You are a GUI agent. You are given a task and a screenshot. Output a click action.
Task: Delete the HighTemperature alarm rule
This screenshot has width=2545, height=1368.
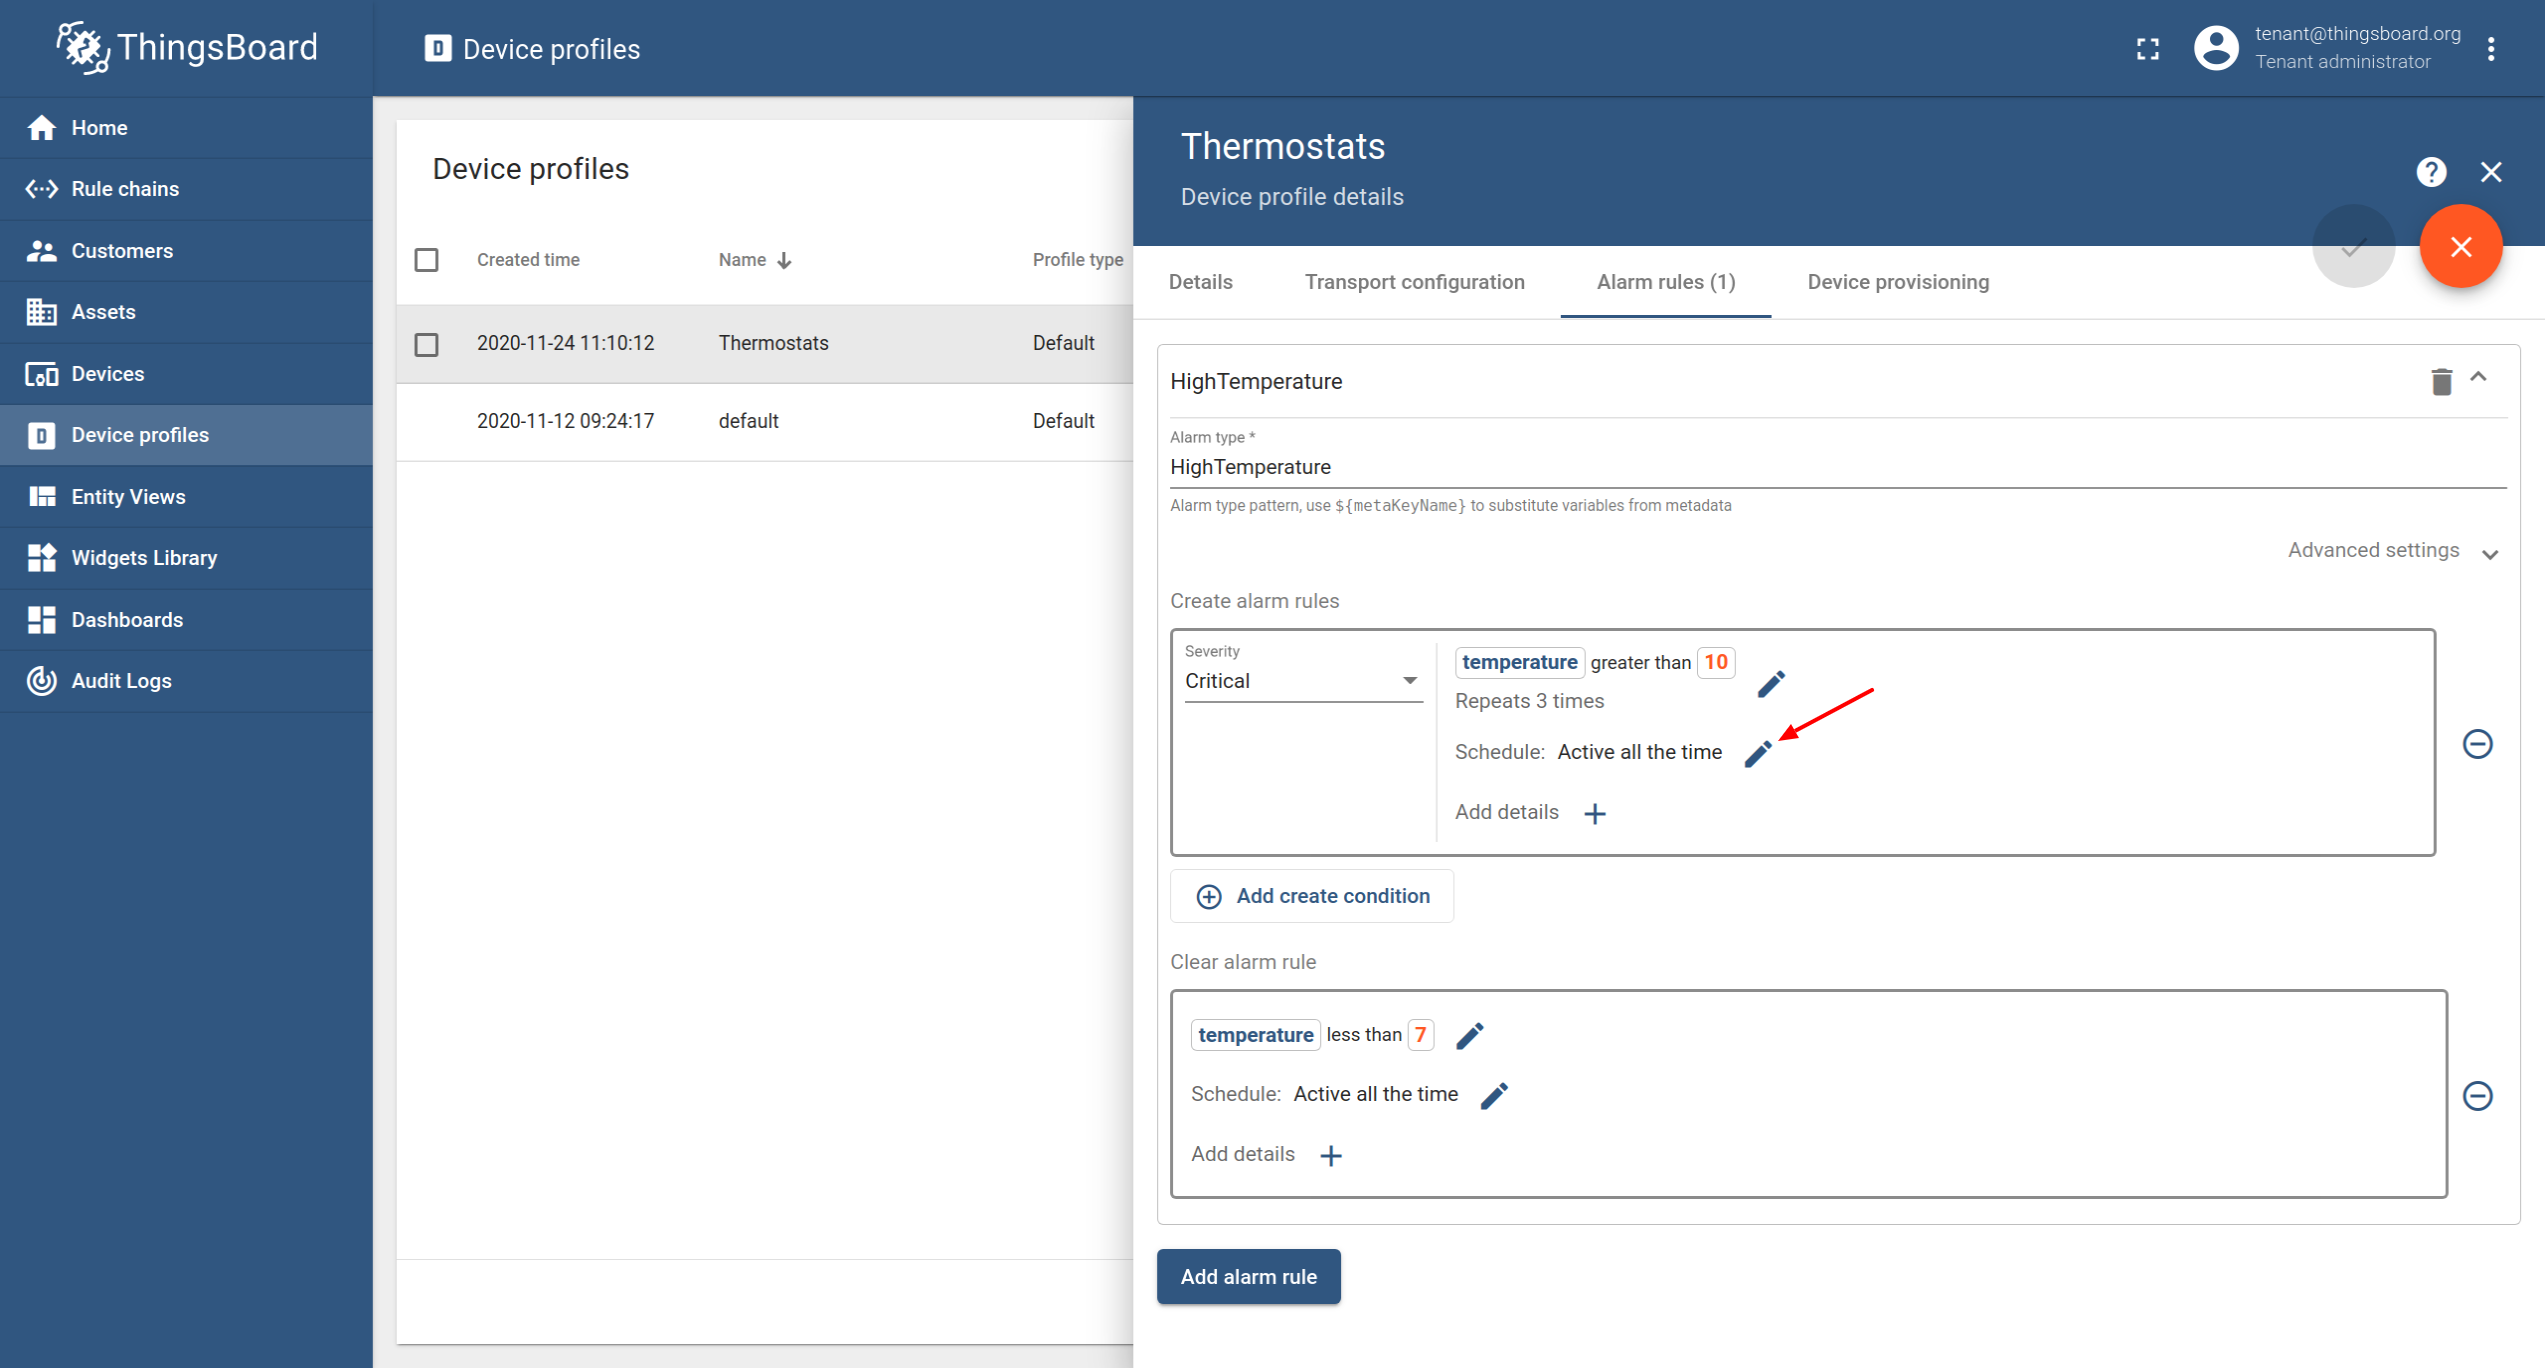tap(2441, 381)
